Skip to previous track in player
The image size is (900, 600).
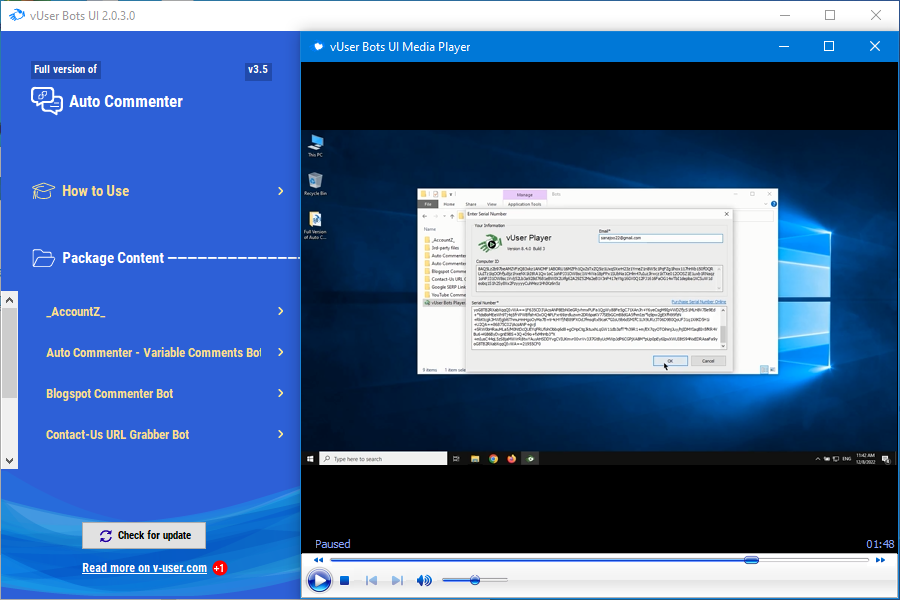(x=371, y=580)
